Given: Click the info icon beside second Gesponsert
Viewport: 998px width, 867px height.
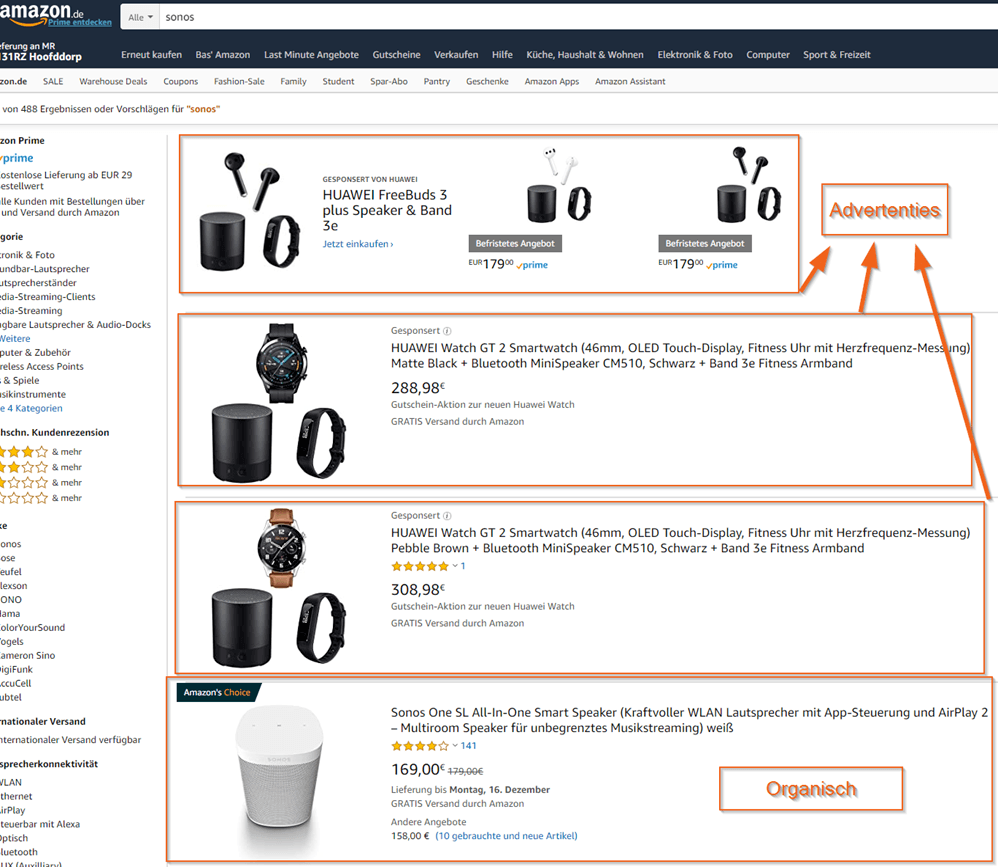Looking at the screenshot, I should point(447,516).
